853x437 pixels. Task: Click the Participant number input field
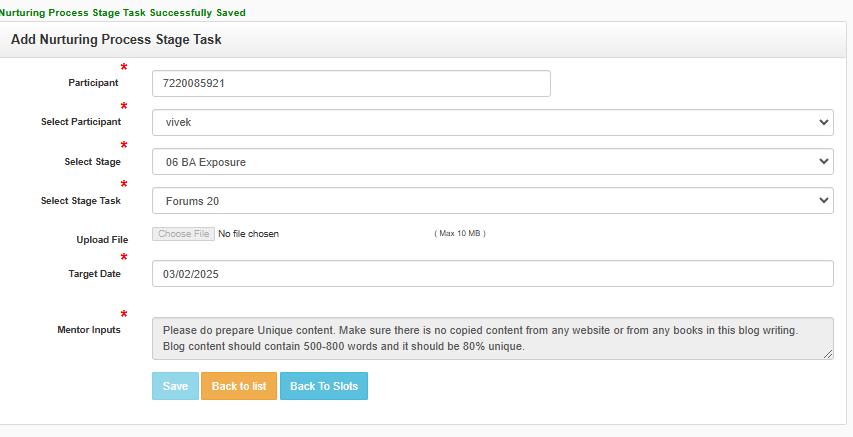(x=351, y=84)
